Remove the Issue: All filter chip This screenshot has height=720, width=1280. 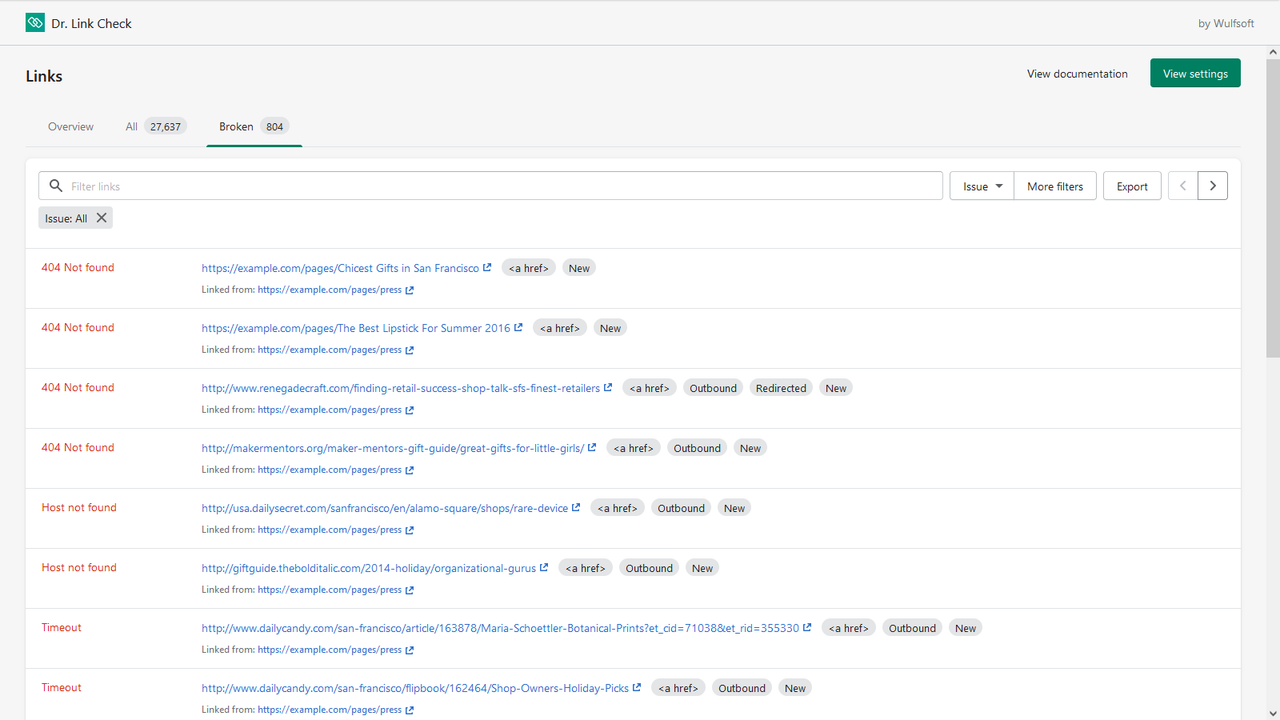point(101,217)
